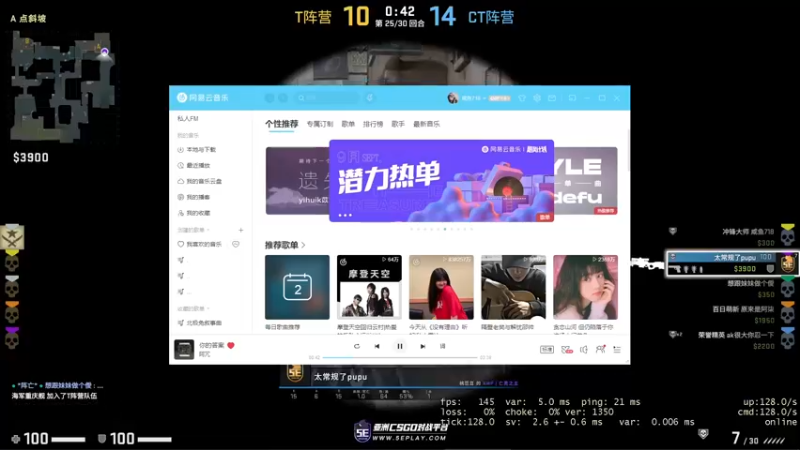Open the 摩登天空 playlist cover
This screenshot has width=800, height=450.
[369, 287]
